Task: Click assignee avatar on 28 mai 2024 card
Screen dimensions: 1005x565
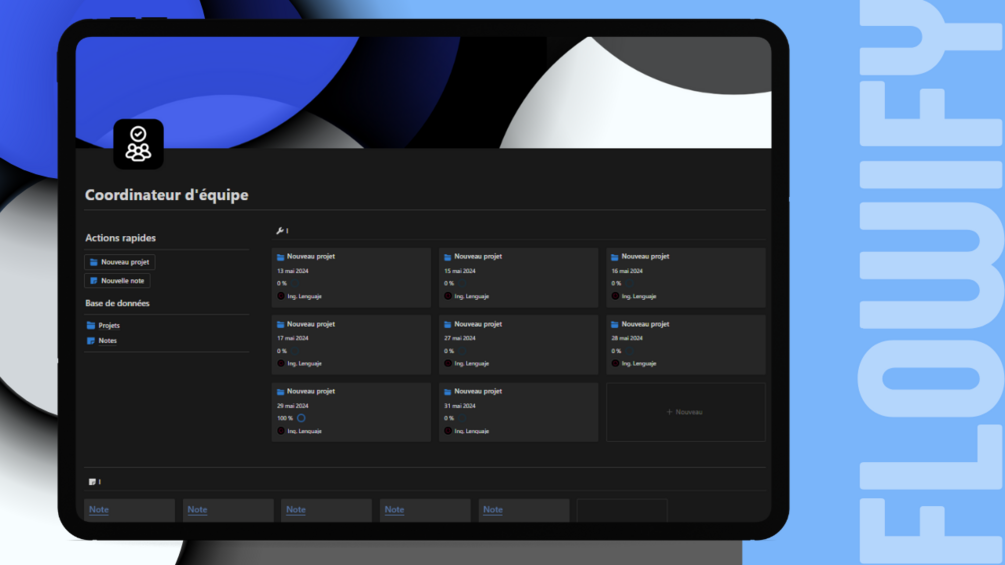Action: tap(615, 363)
